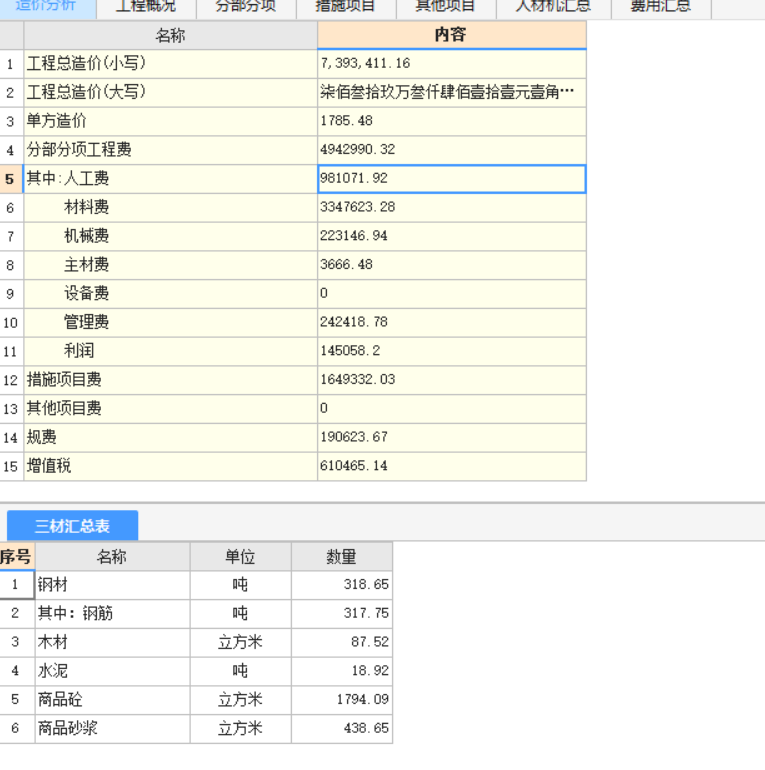Click the value 3347623.28
Viewport: 765px width, 770px height.
(x=452, y=208)
